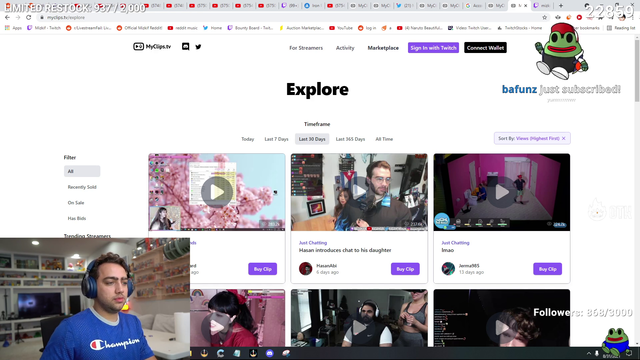
Task: Open the Apps bookmark grid icon
Action: click(7, 28)
